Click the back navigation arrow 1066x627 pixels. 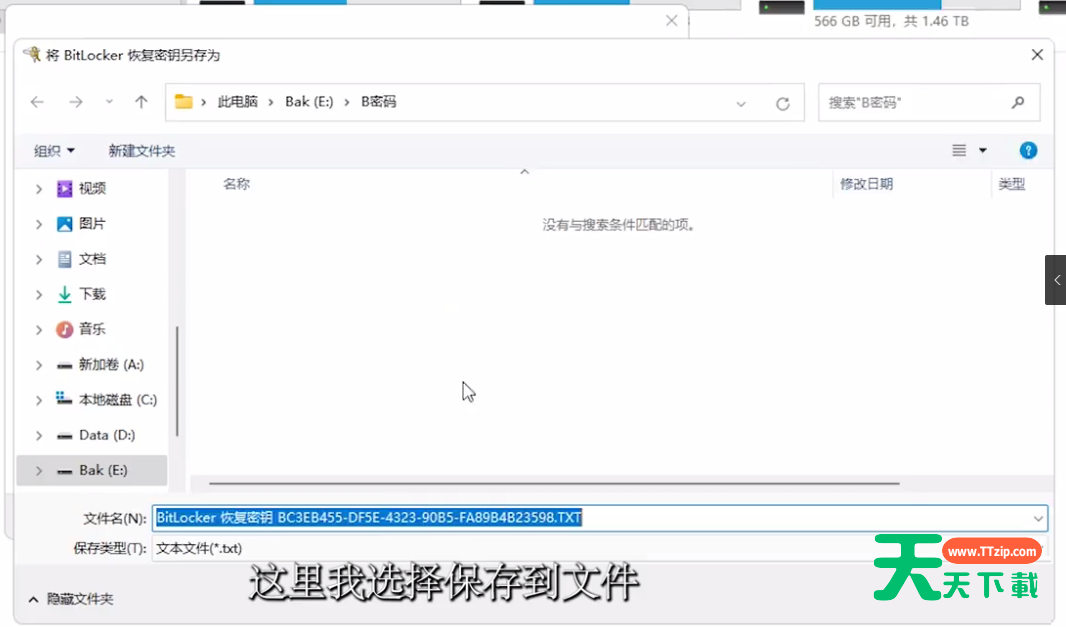coord(37,101)
